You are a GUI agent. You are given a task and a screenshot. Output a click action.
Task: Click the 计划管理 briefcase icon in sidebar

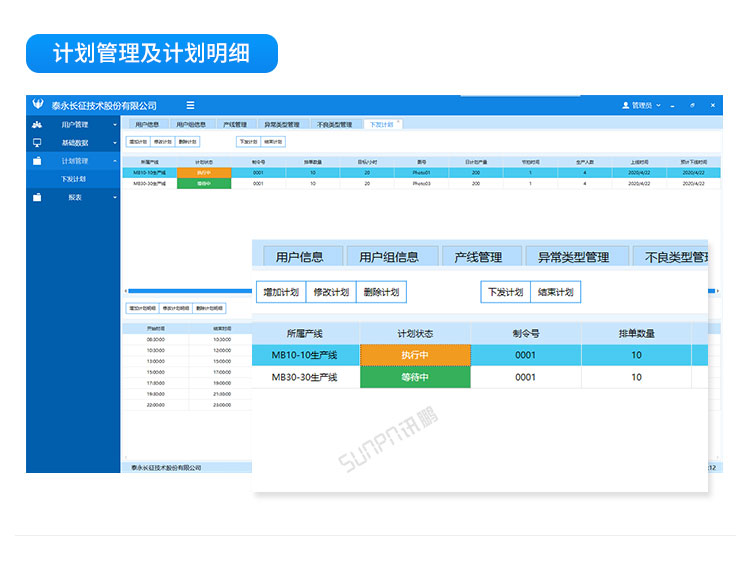pos(37,161)
